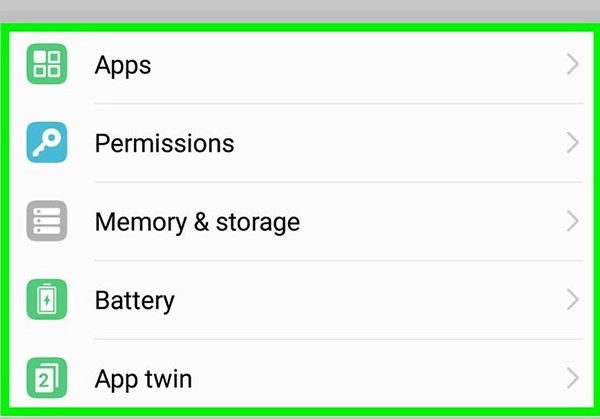
Task: Click blank area of the Permissions row
Action: 400,143
